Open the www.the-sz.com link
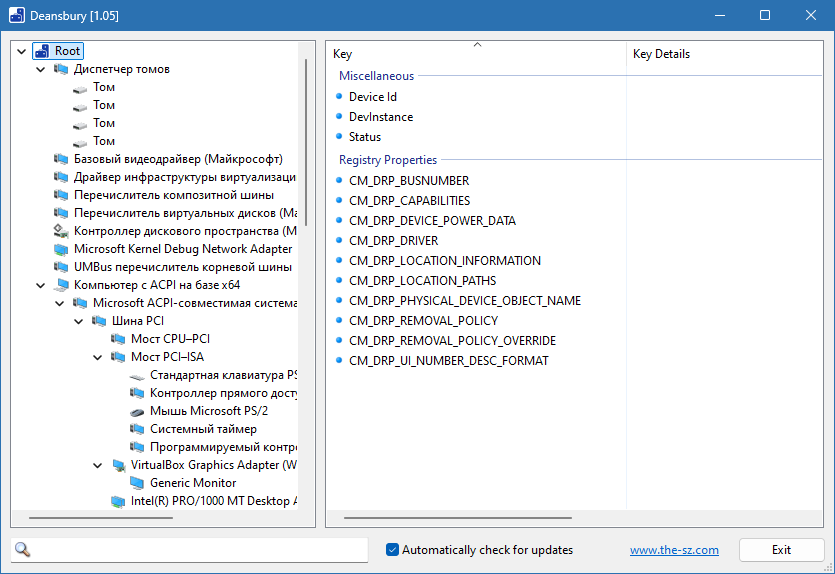Viewport: 835px width, 574px height. 674,550
